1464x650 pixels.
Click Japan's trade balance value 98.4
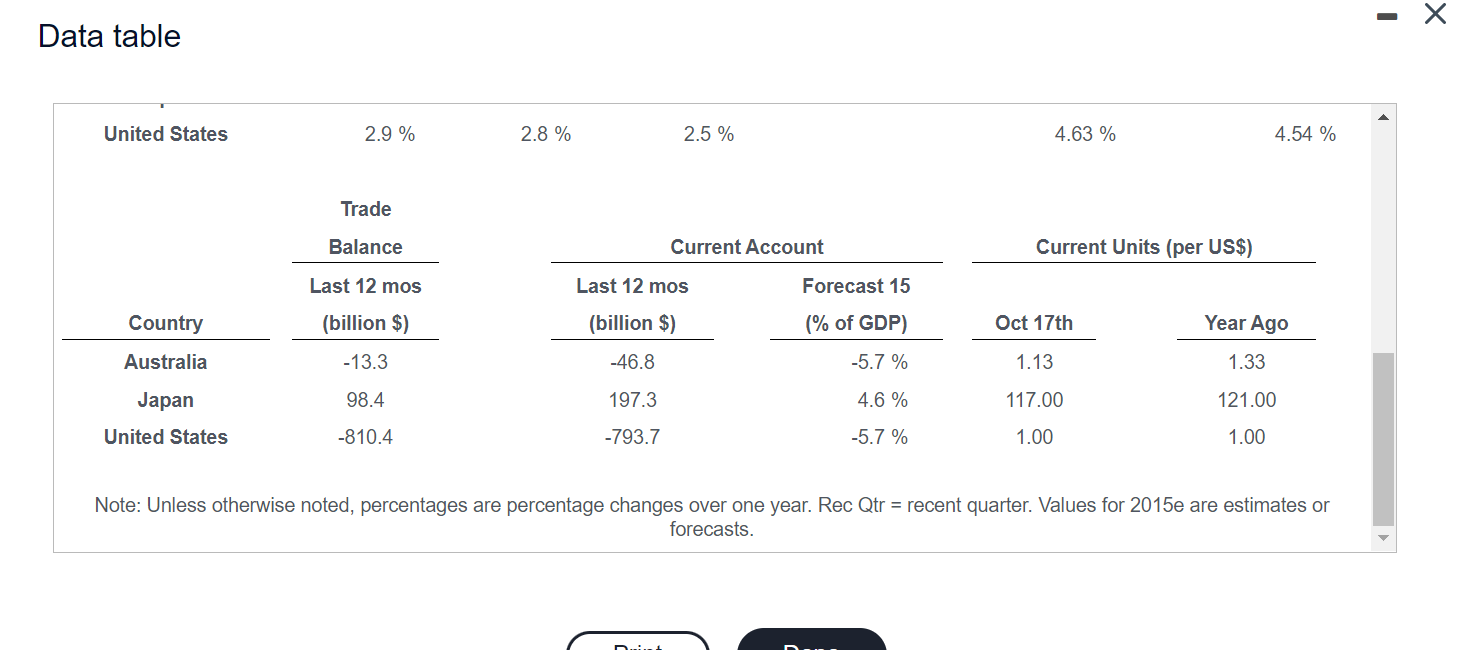click(365, 399)
